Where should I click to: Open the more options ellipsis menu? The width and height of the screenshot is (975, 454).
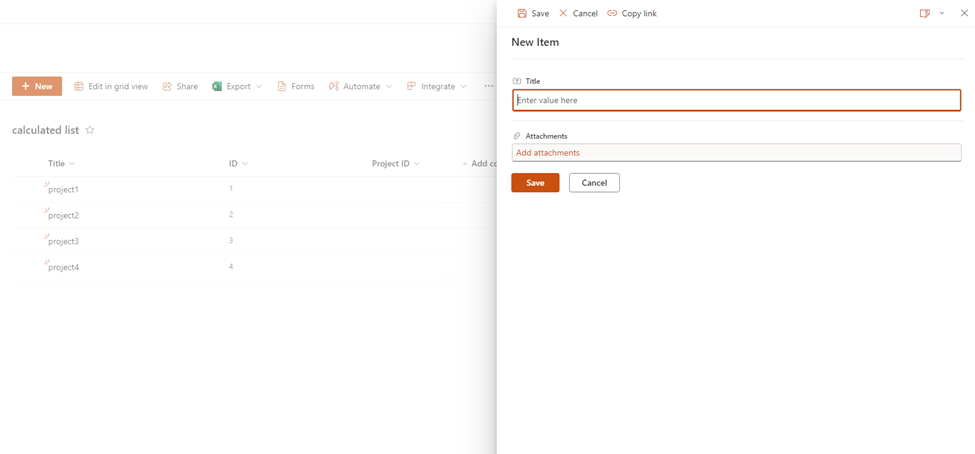click(489, 86)
